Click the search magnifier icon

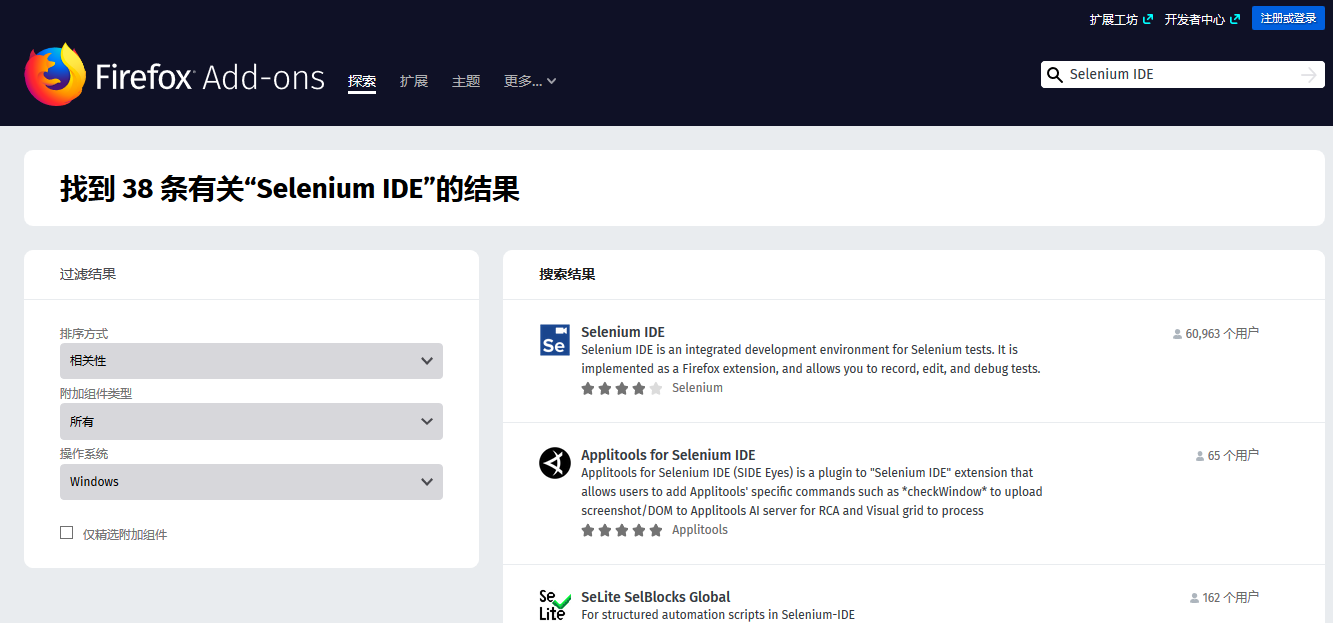1054,75
